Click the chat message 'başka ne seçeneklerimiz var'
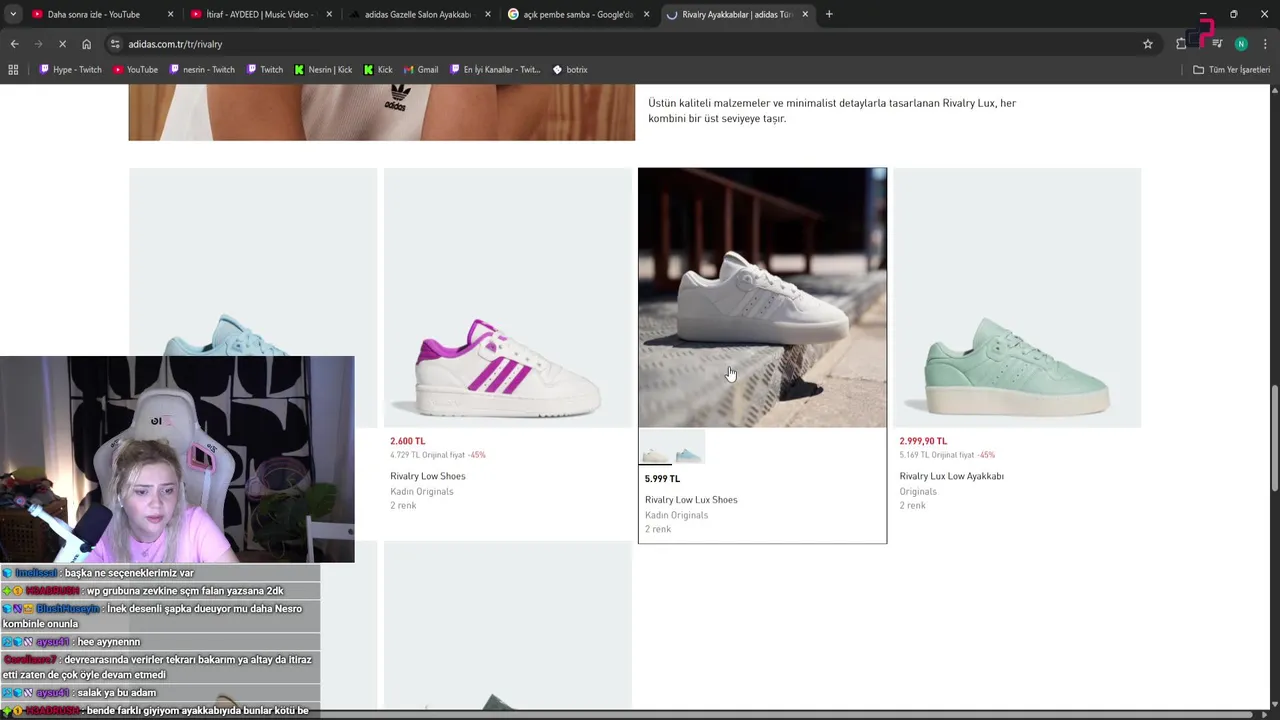The width and height of the screenshot is (1280, 720). point(129,573)
